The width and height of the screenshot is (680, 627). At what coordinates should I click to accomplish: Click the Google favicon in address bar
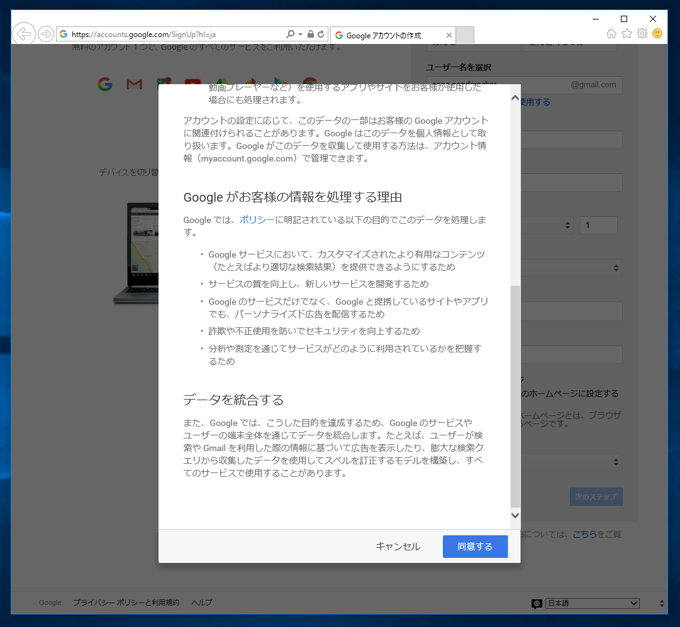click(x=64, y=34)
